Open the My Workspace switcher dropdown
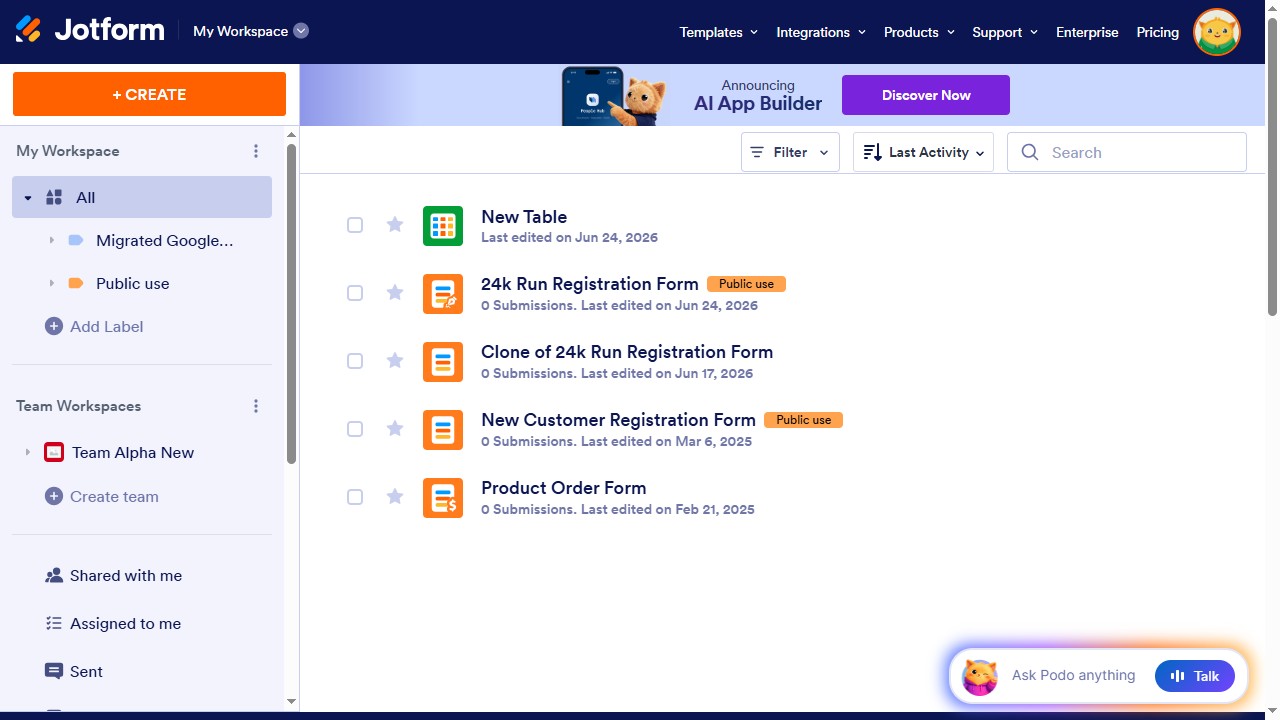The width and height of the screenshot is (1280, 720). click(251, 31)
